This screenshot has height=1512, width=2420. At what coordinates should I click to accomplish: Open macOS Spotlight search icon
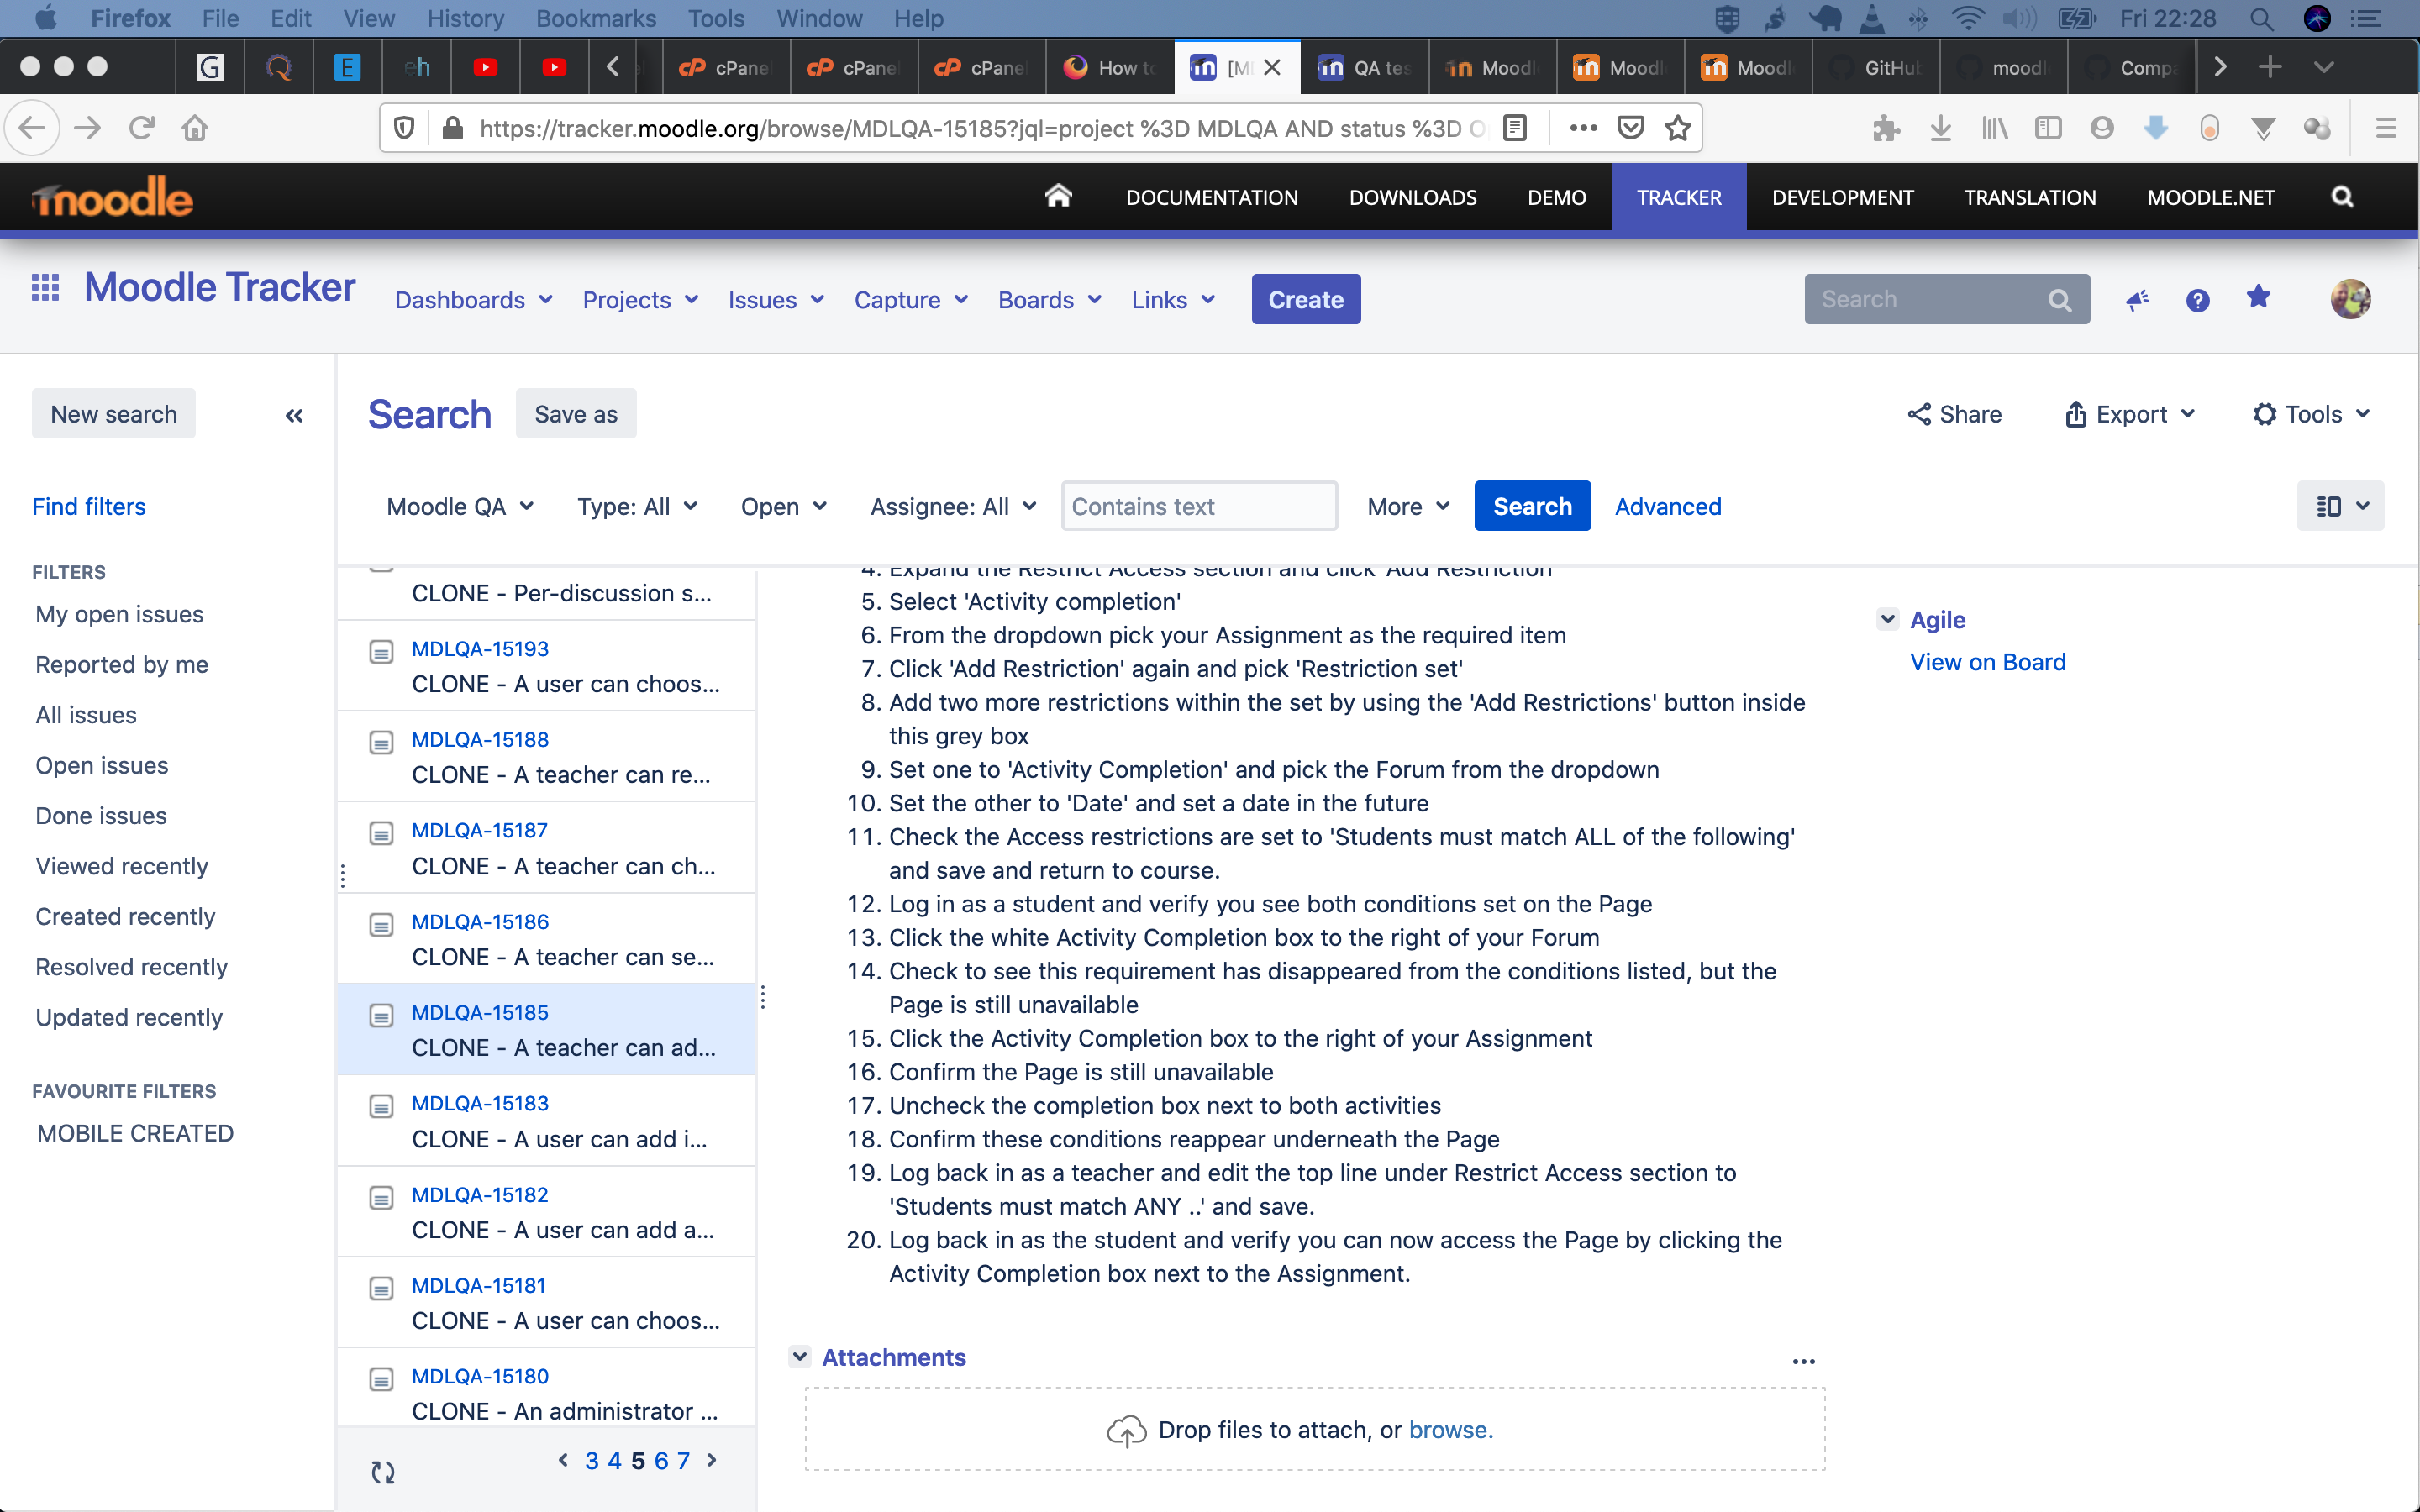click(2262, 18)
